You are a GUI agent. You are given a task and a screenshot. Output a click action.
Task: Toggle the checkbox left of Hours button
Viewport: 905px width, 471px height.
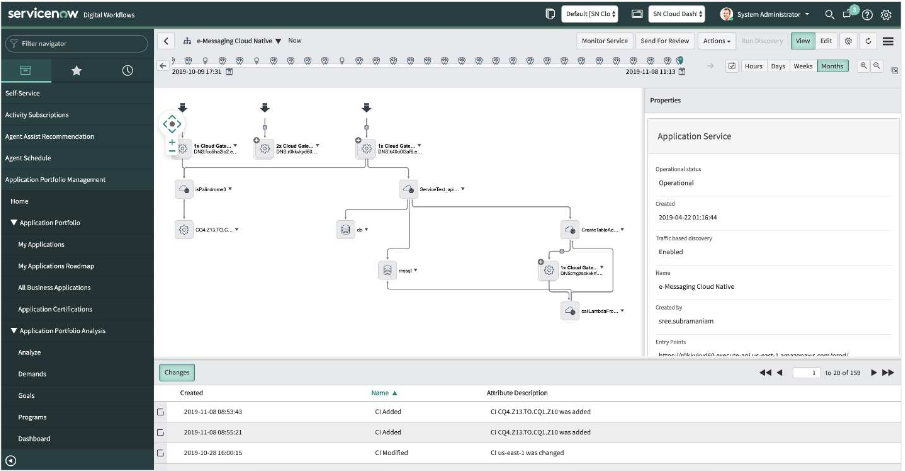pyautogui.click(x=732, y=66)
